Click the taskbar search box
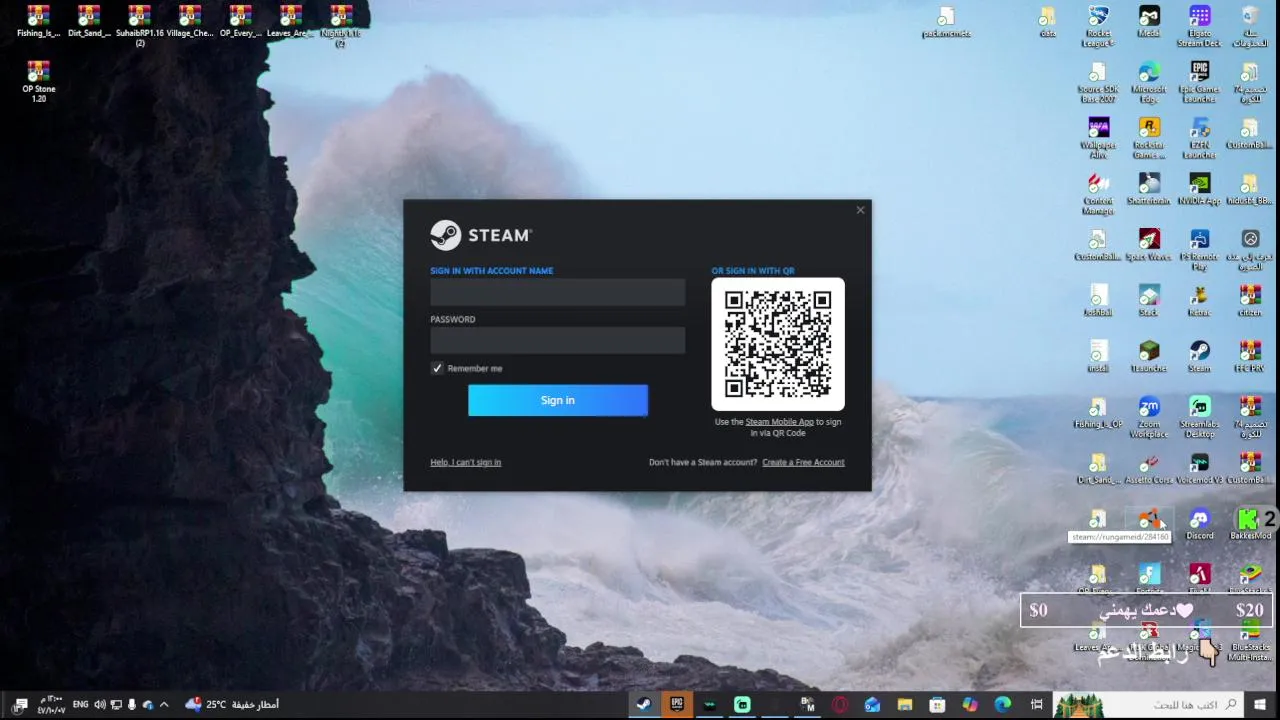 coord(1148,705)
